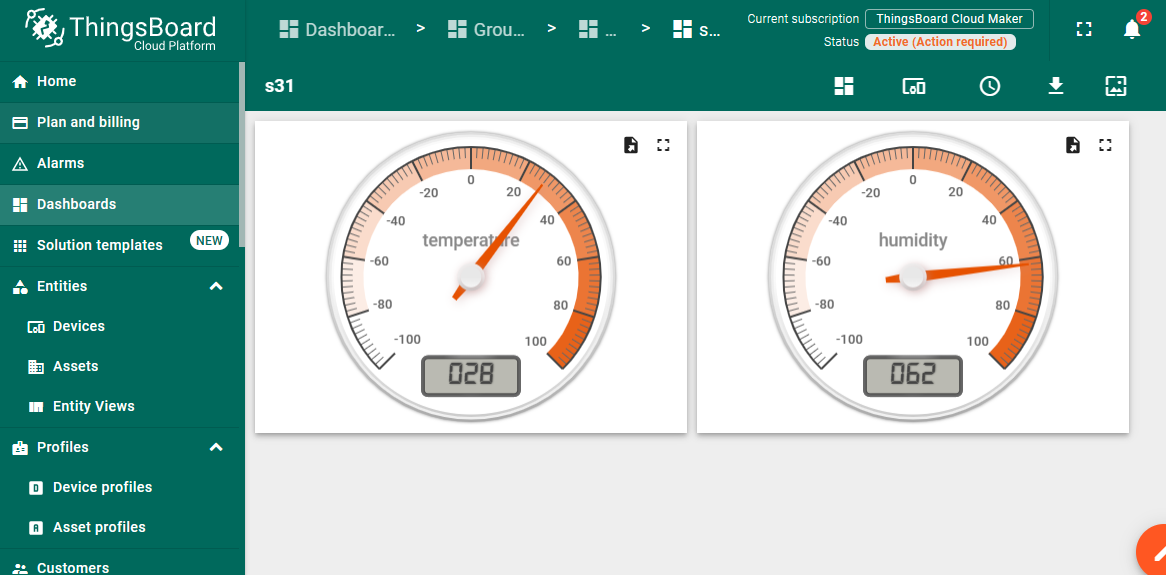This screenshot has width=1166, height=575.
Task: Click the dashboard screenshot image icon
Action: tap(1116, 86)
